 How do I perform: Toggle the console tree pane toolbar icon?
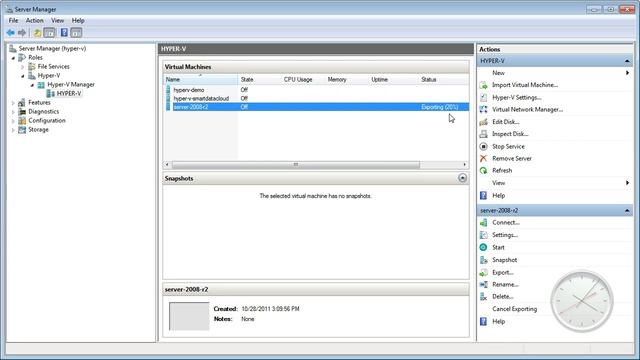[49, 33]
